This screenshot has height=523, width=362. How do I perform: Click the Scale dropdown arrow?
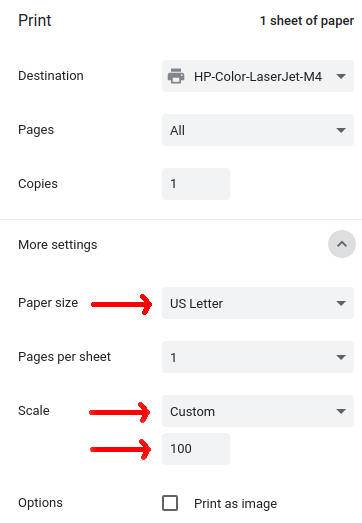click(341, 411)
